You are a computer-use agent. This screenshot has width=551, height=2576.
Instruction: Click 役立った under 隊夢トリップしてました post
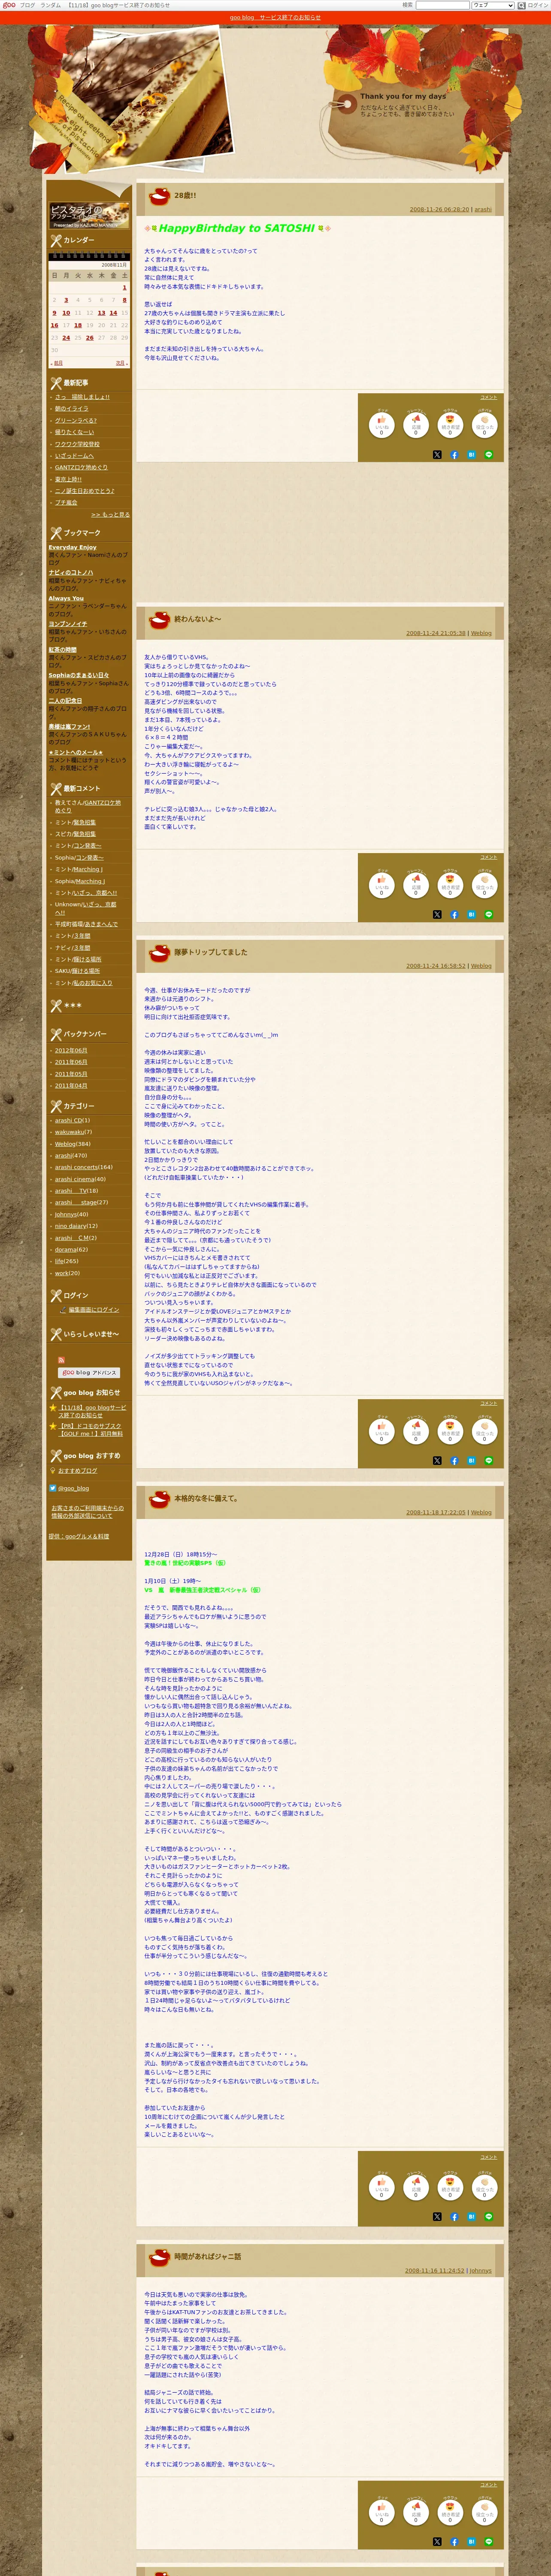pyautogui.click(x=485, y=1431)
